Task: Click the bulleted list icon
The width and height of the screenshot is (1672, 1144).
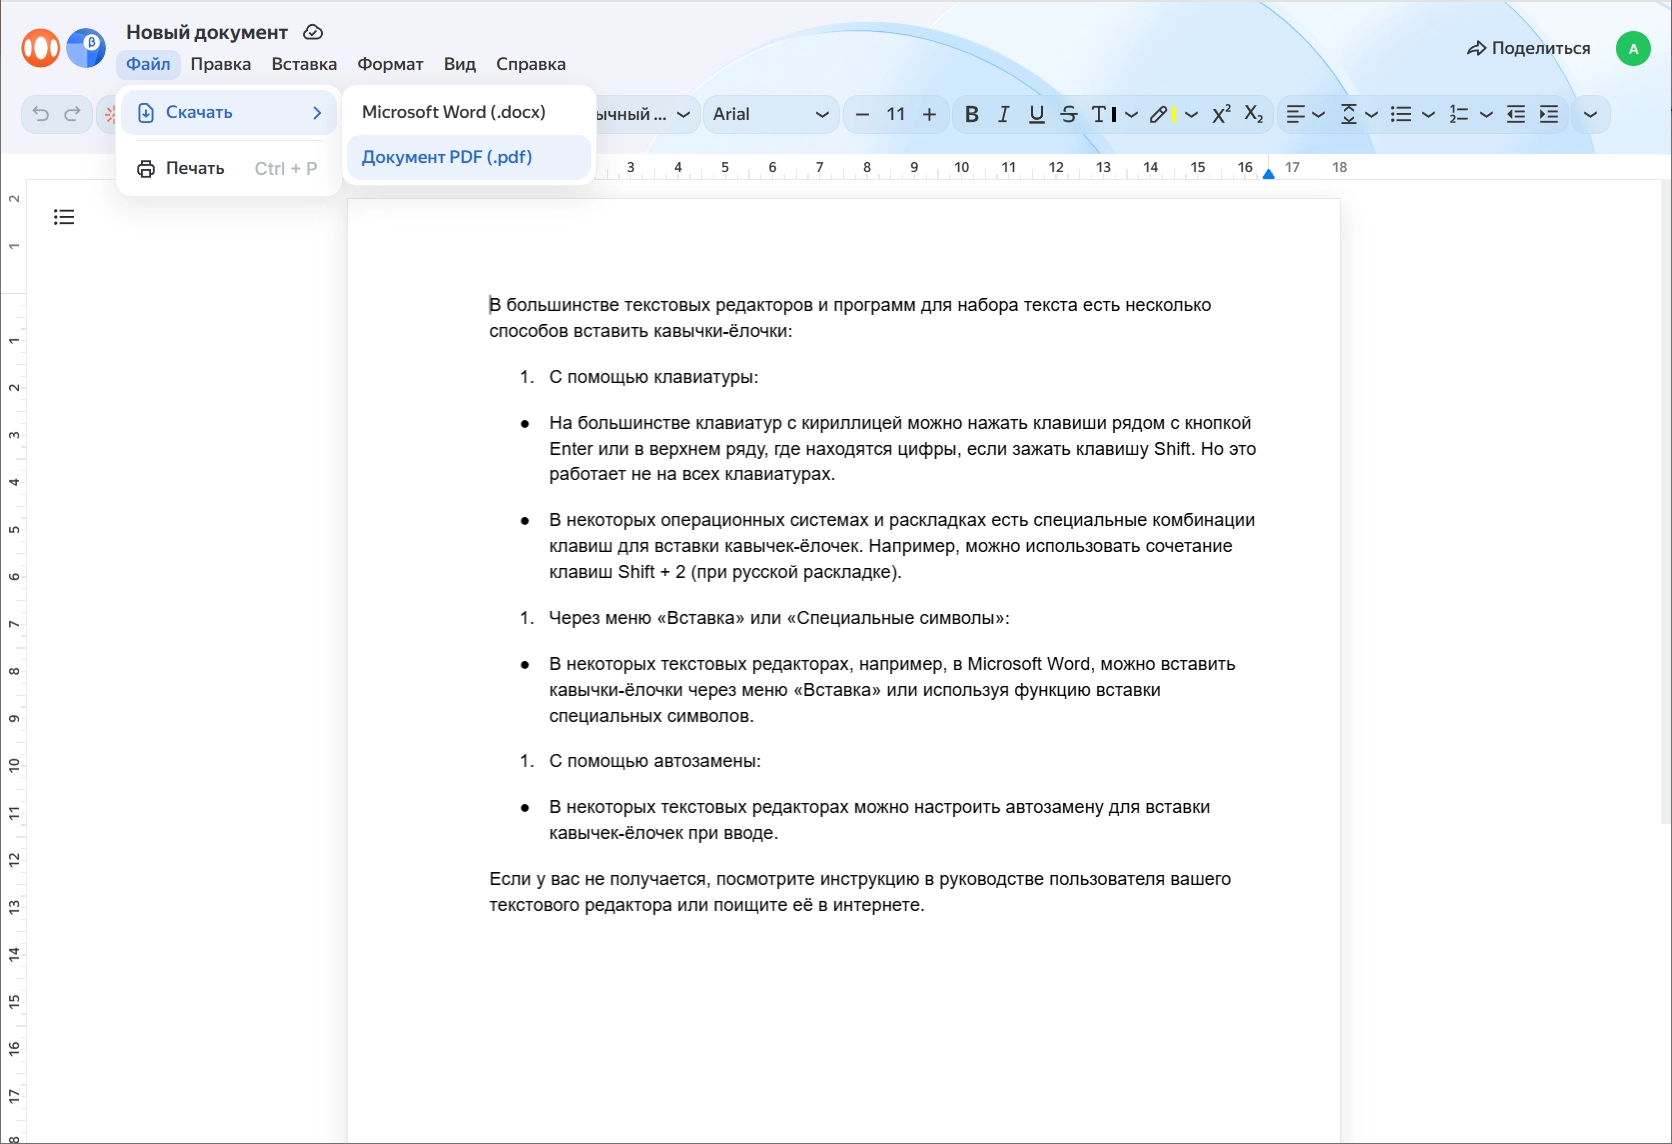Action: click(x=1401, y=114)
